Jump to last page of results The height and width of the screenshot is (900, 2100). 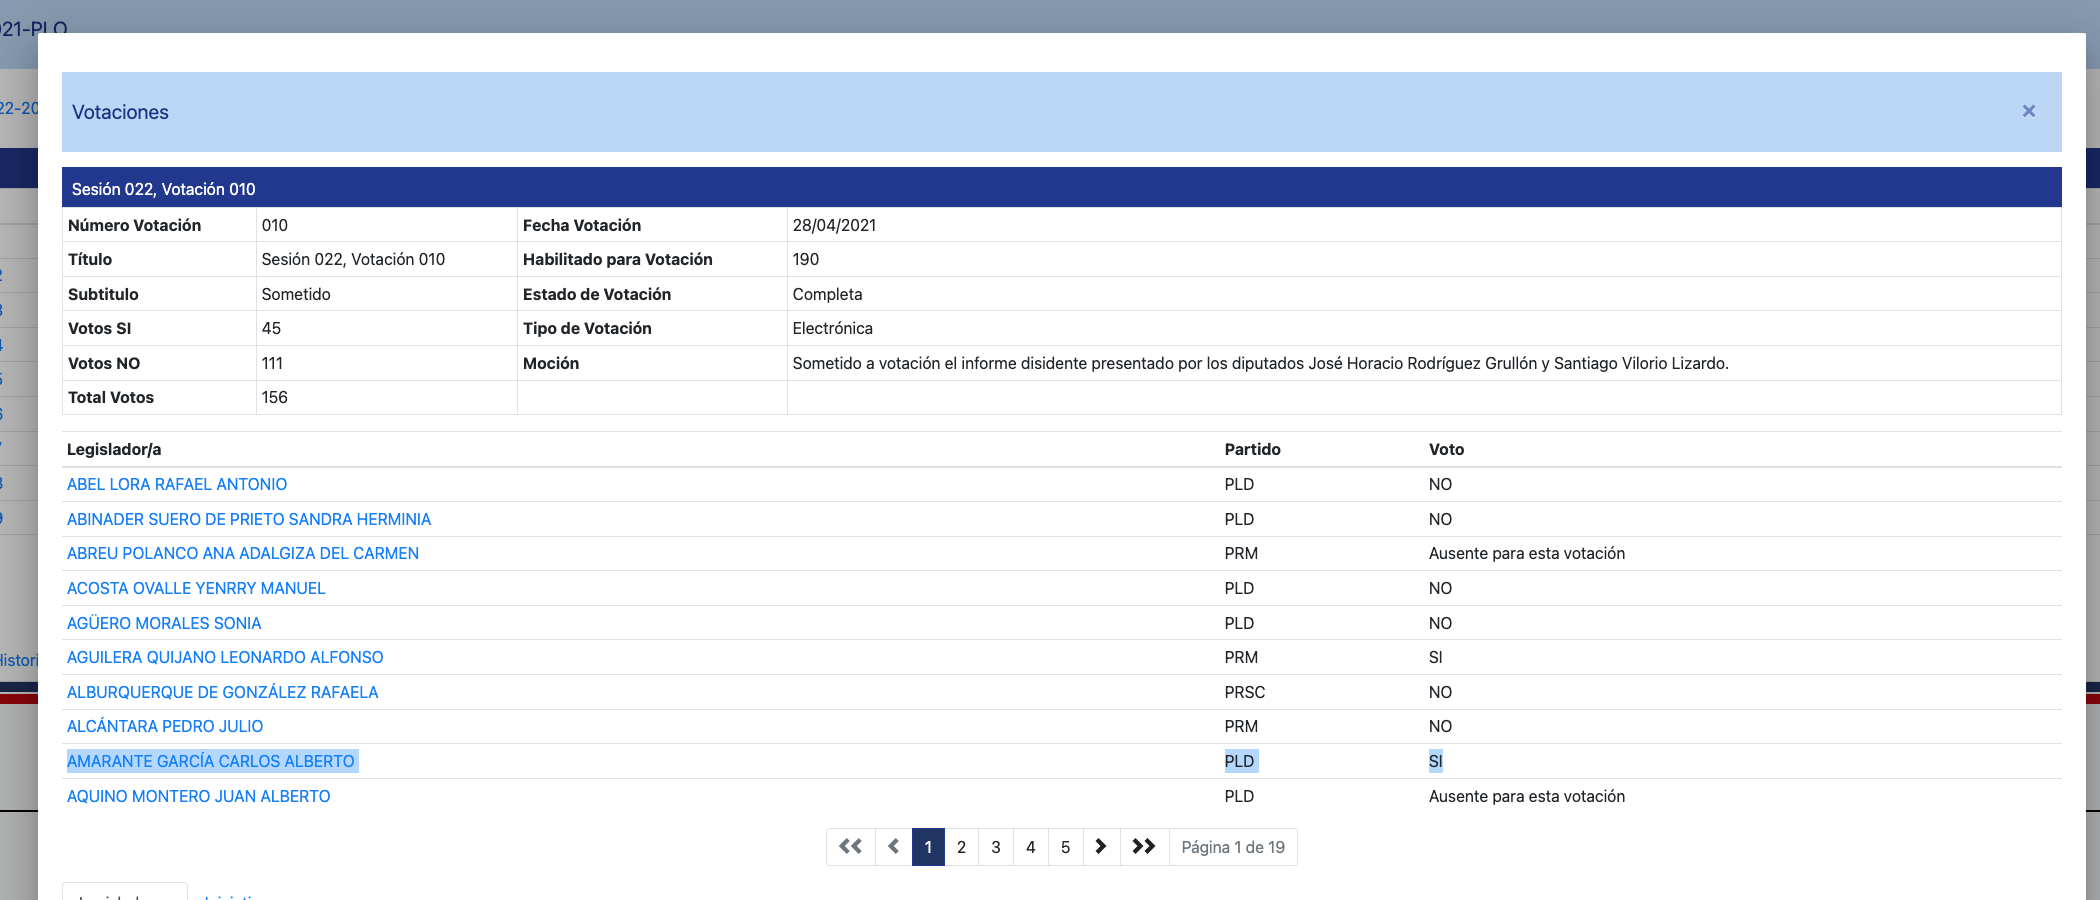tap(1144, 847)
